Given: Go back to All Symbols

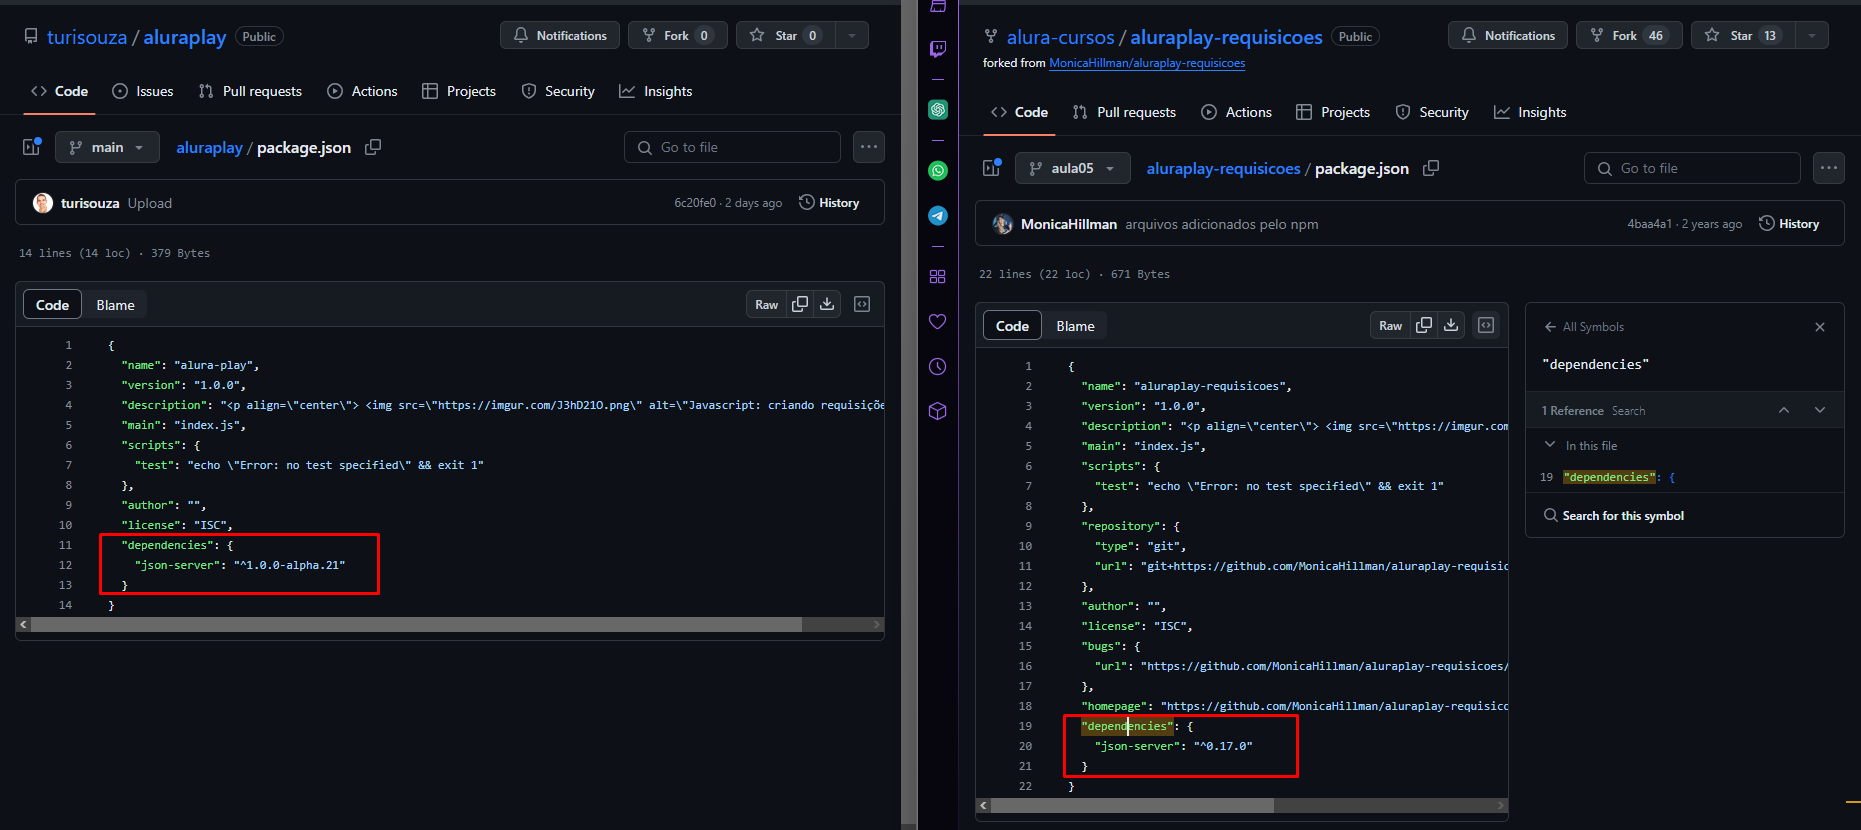Looking at the screenshot, I should 1584,327.
